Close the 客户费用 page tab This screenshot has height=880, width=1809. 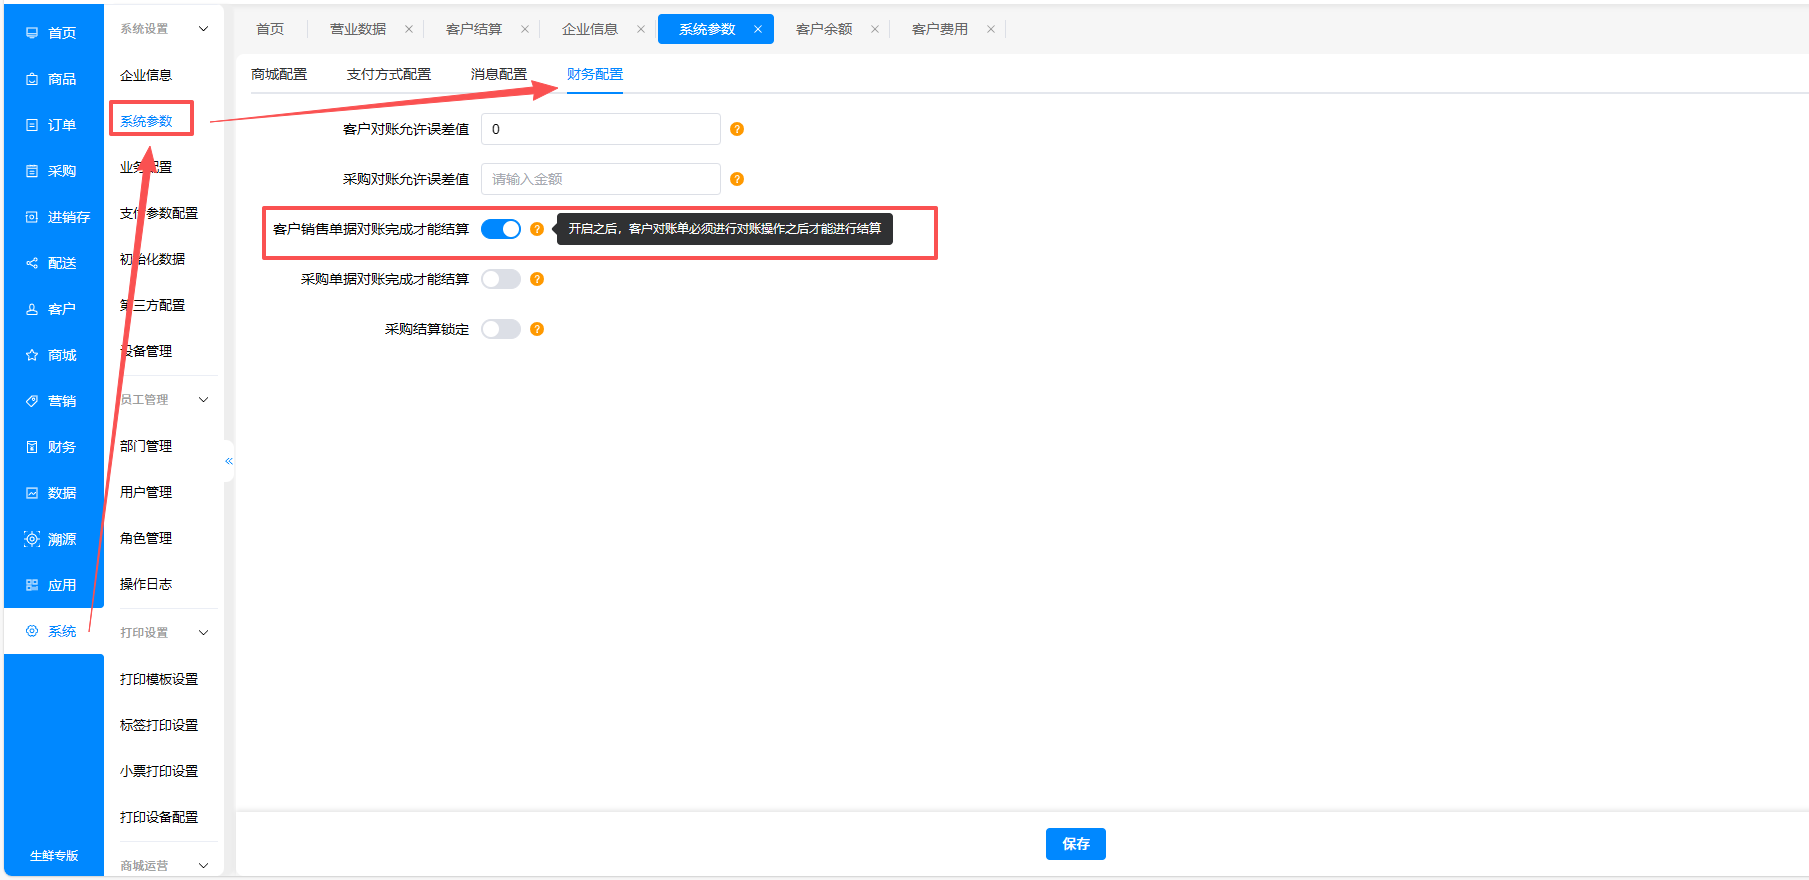coord(991,29)
